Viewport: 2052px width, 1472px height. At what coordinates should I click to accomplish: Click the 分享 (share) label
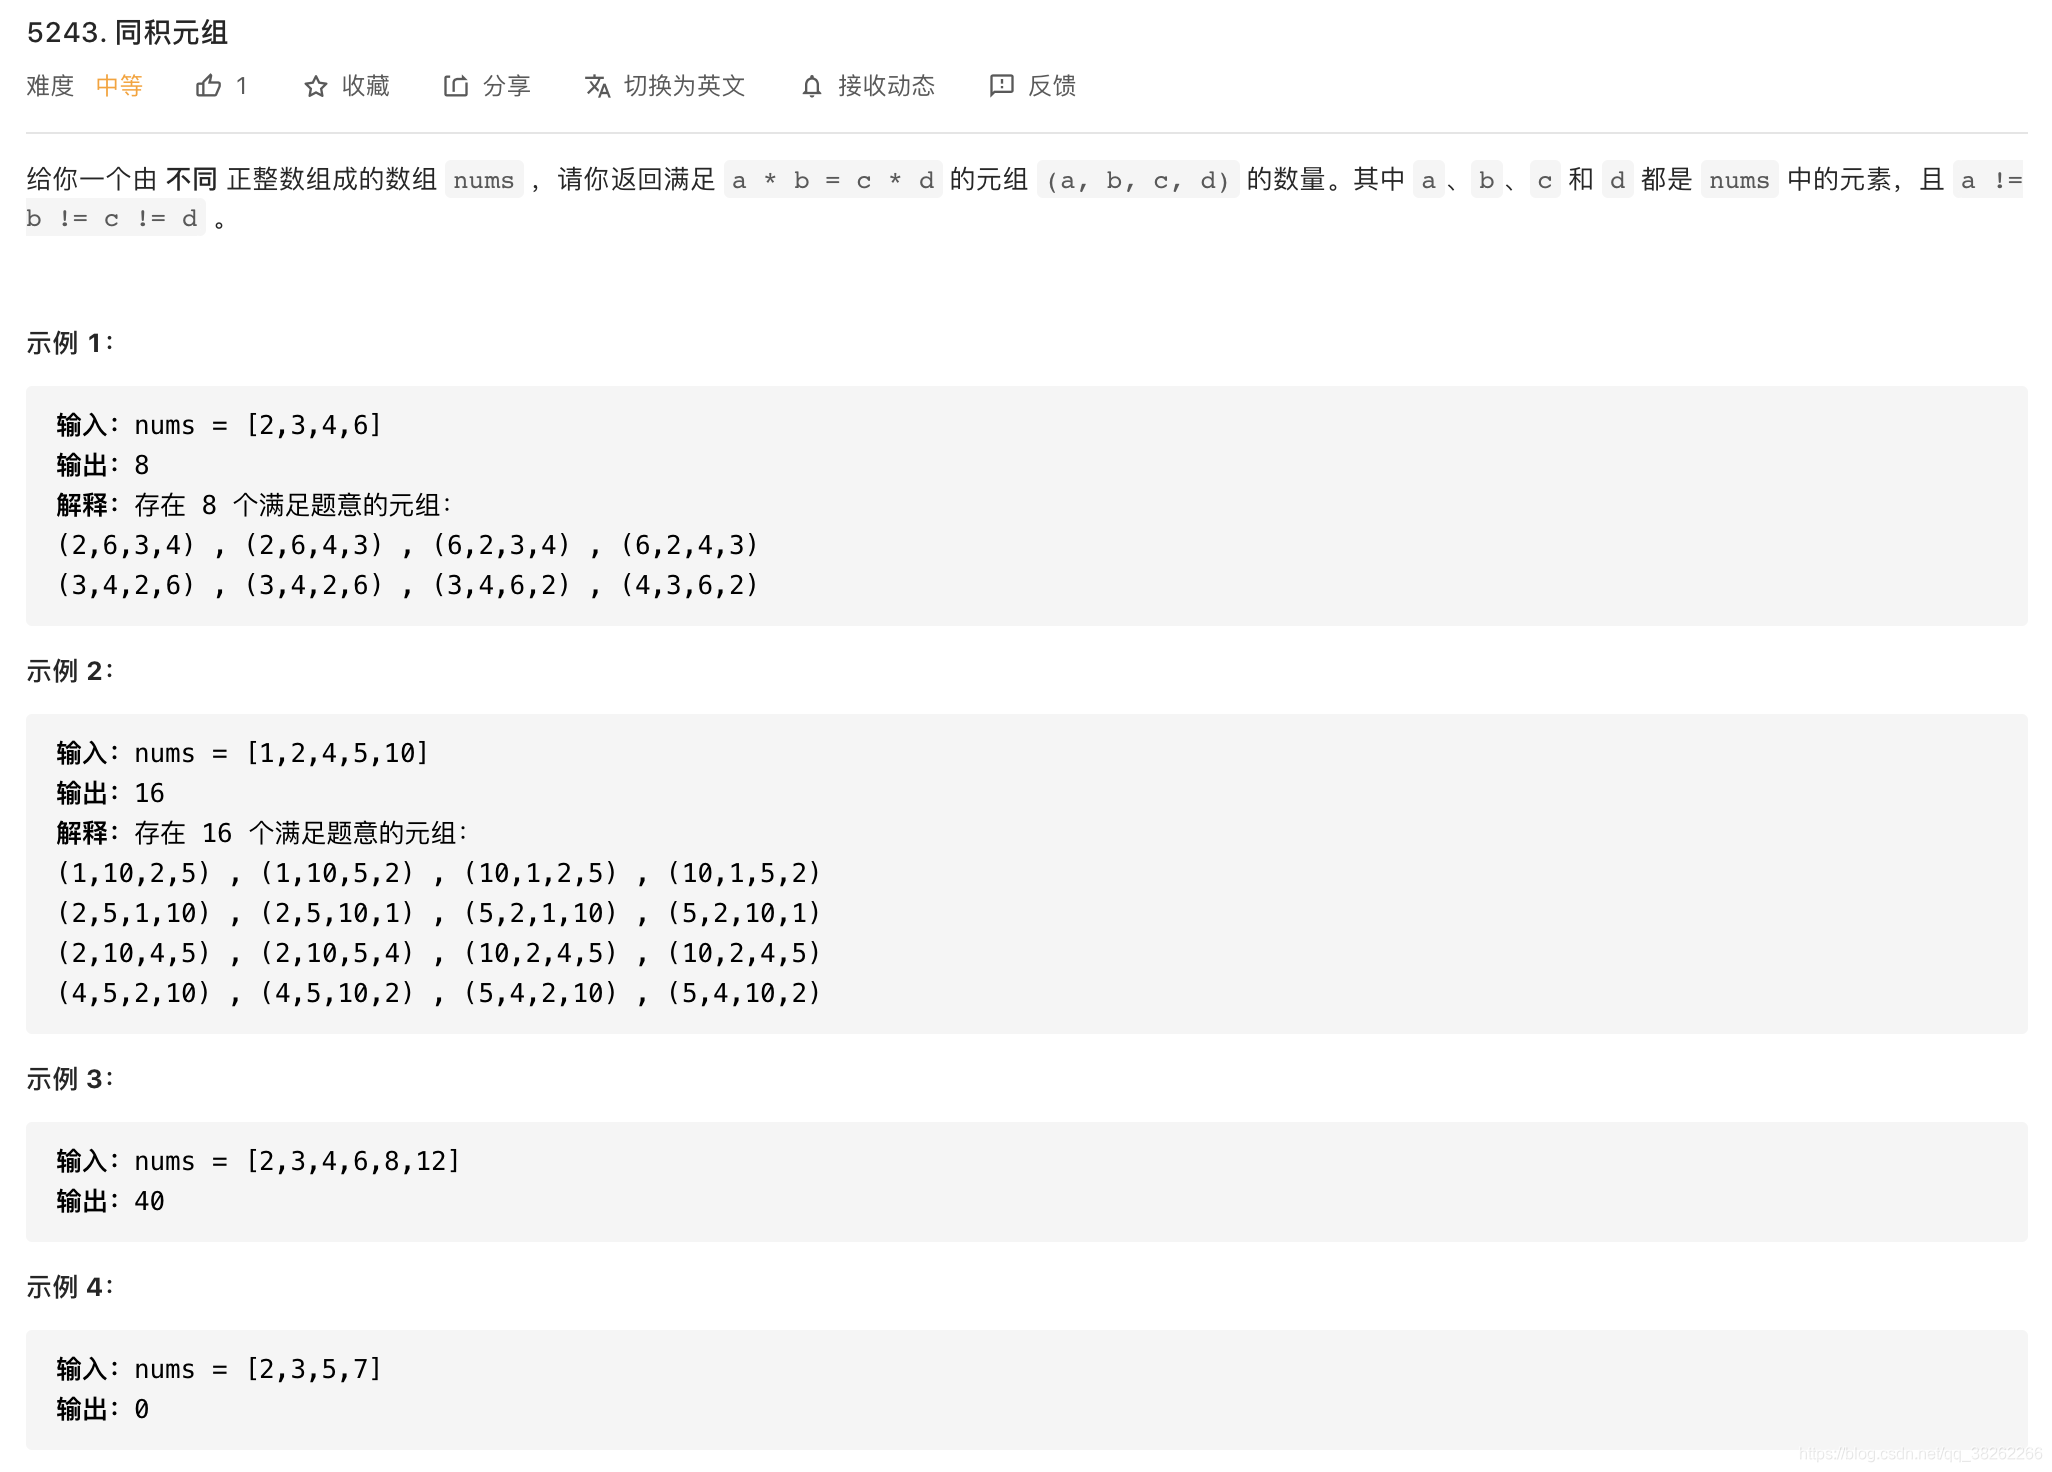[x=507, y=86]
